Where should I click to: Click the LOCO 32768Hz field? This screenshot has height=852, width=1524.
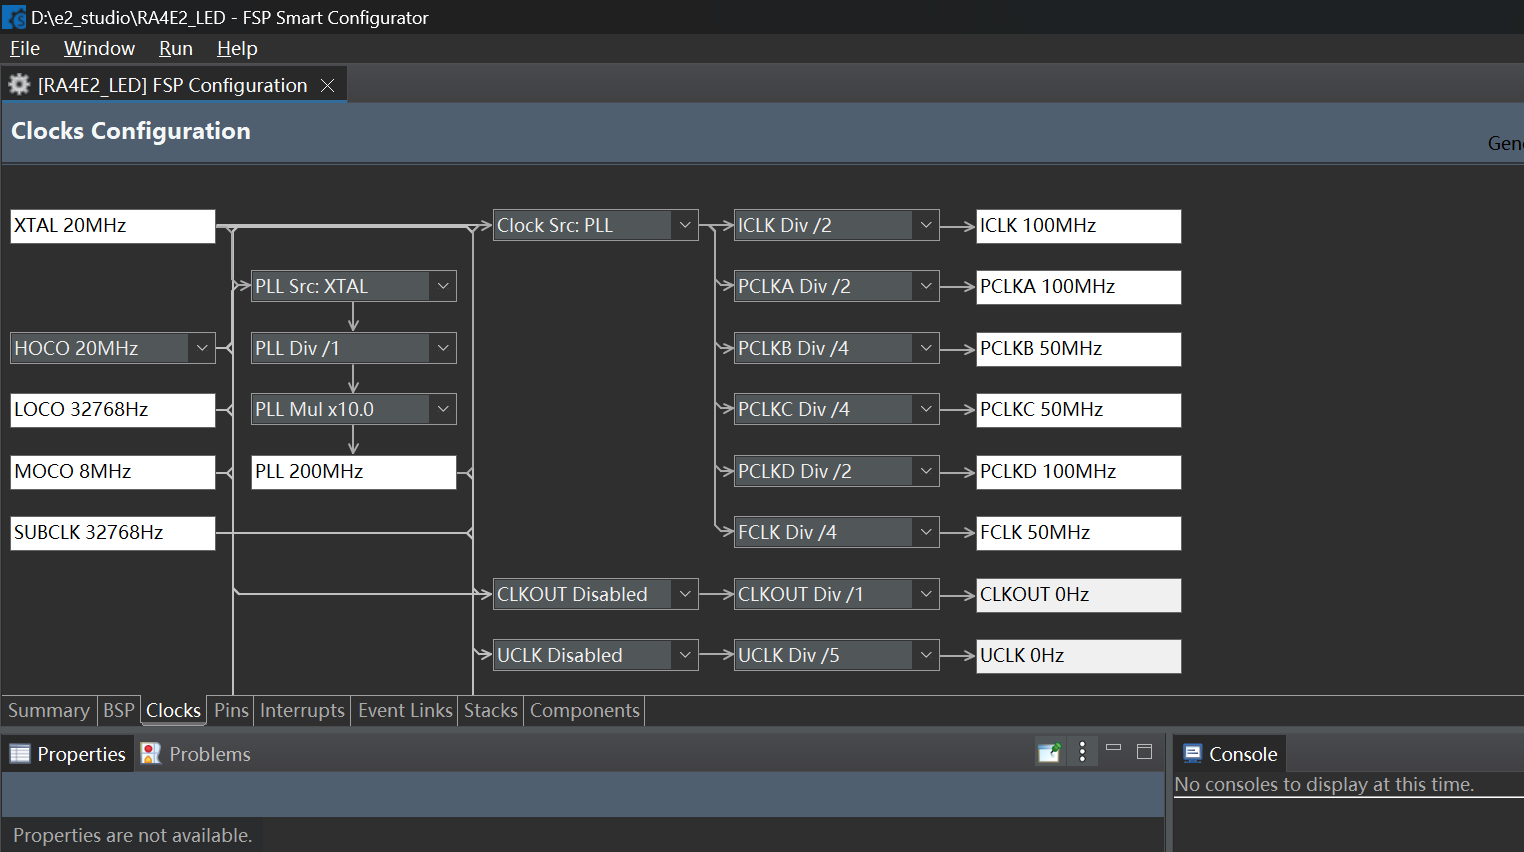tap(113, 410)
